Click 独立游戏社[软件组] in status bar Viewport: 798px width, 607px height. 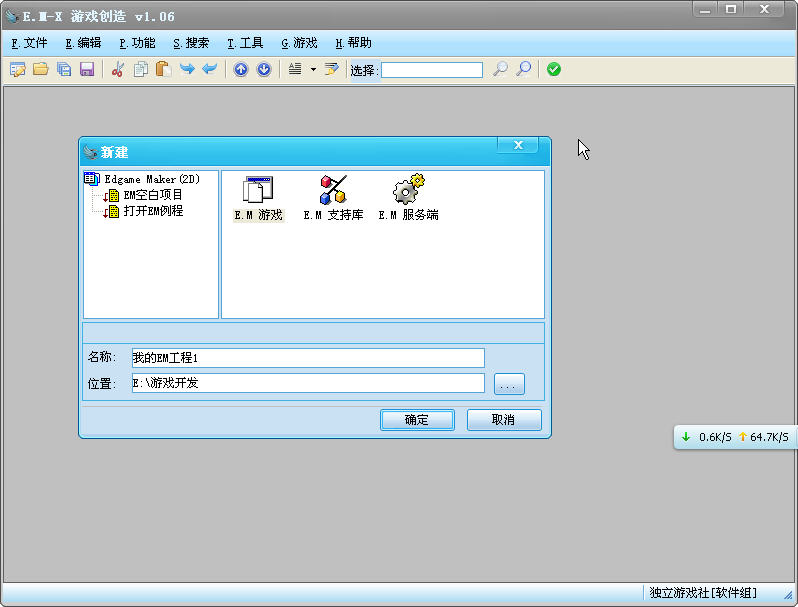(703, 593)
